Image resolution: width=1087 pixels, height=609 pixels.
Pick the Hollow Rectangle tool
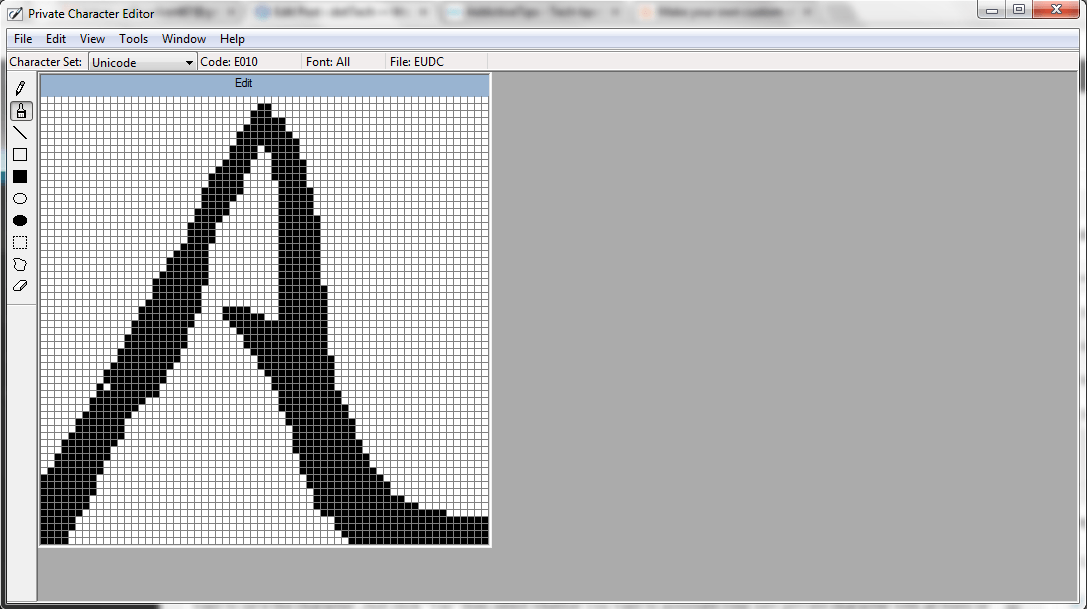pos(20,155)
